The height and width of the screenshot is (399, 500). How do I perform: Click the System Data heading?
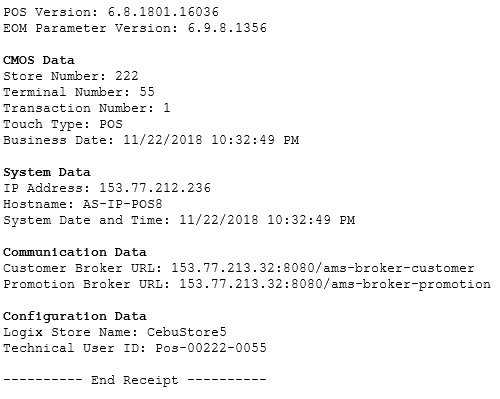click(47, 172)
